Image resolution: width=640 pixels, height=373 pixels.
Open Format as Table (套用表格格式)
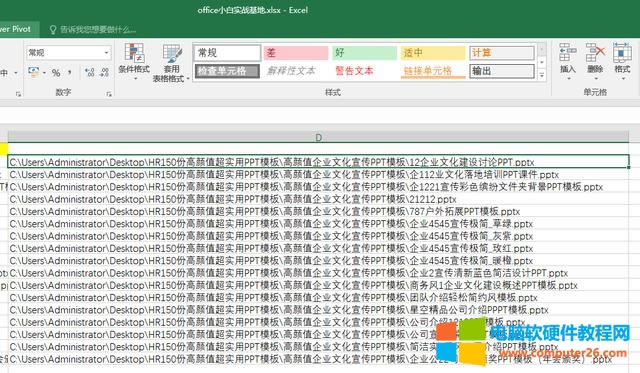pyautogui.click(x=171, y=62)
